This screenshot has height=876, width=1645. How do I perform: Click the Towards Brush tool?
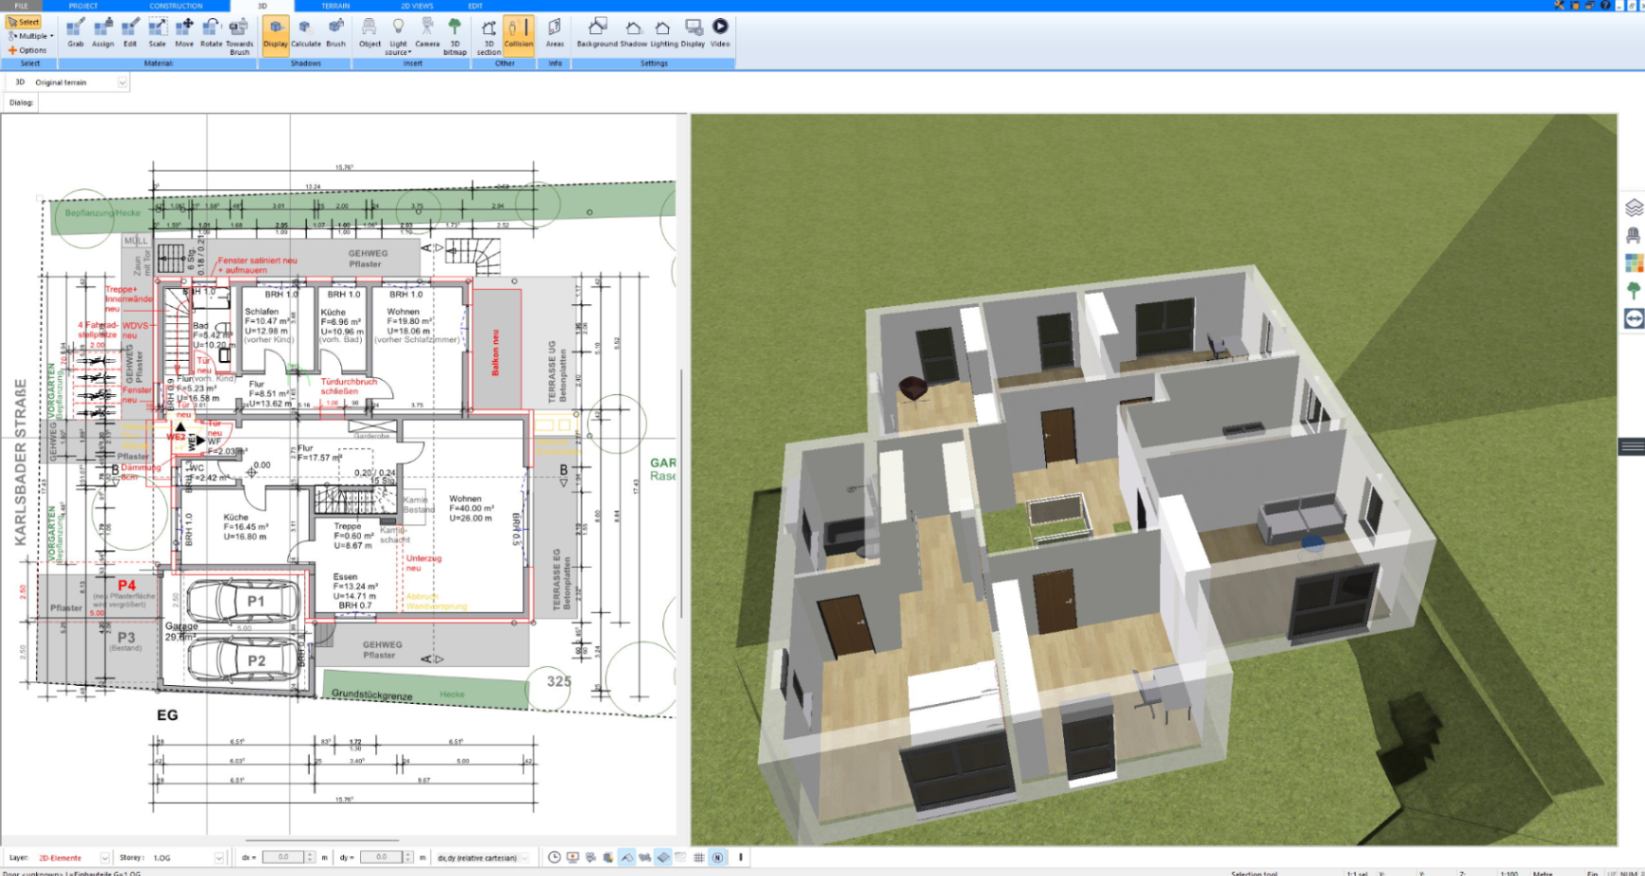(240, 35)
